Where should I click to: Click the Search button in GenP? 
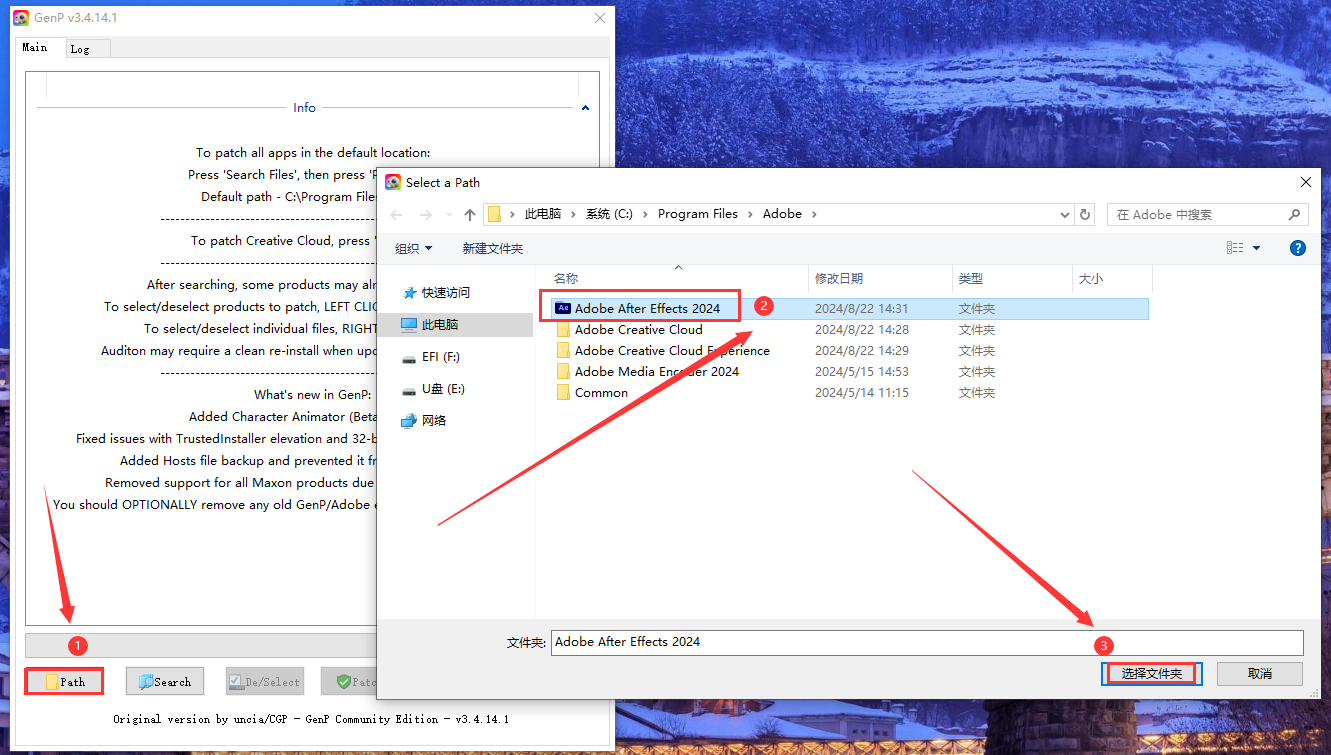point(165,682)
